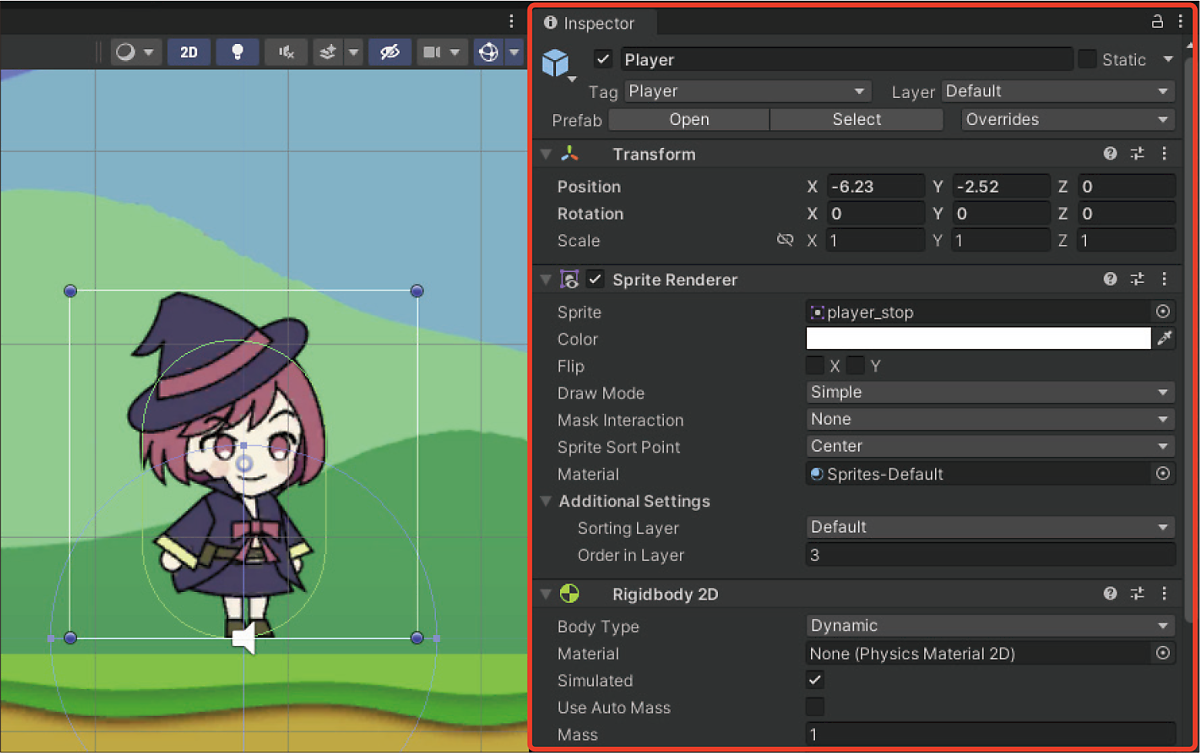1200x753 pixels.
Task: Toggle 2D view mode in Scene toolbar
Action: coord(189,52)
